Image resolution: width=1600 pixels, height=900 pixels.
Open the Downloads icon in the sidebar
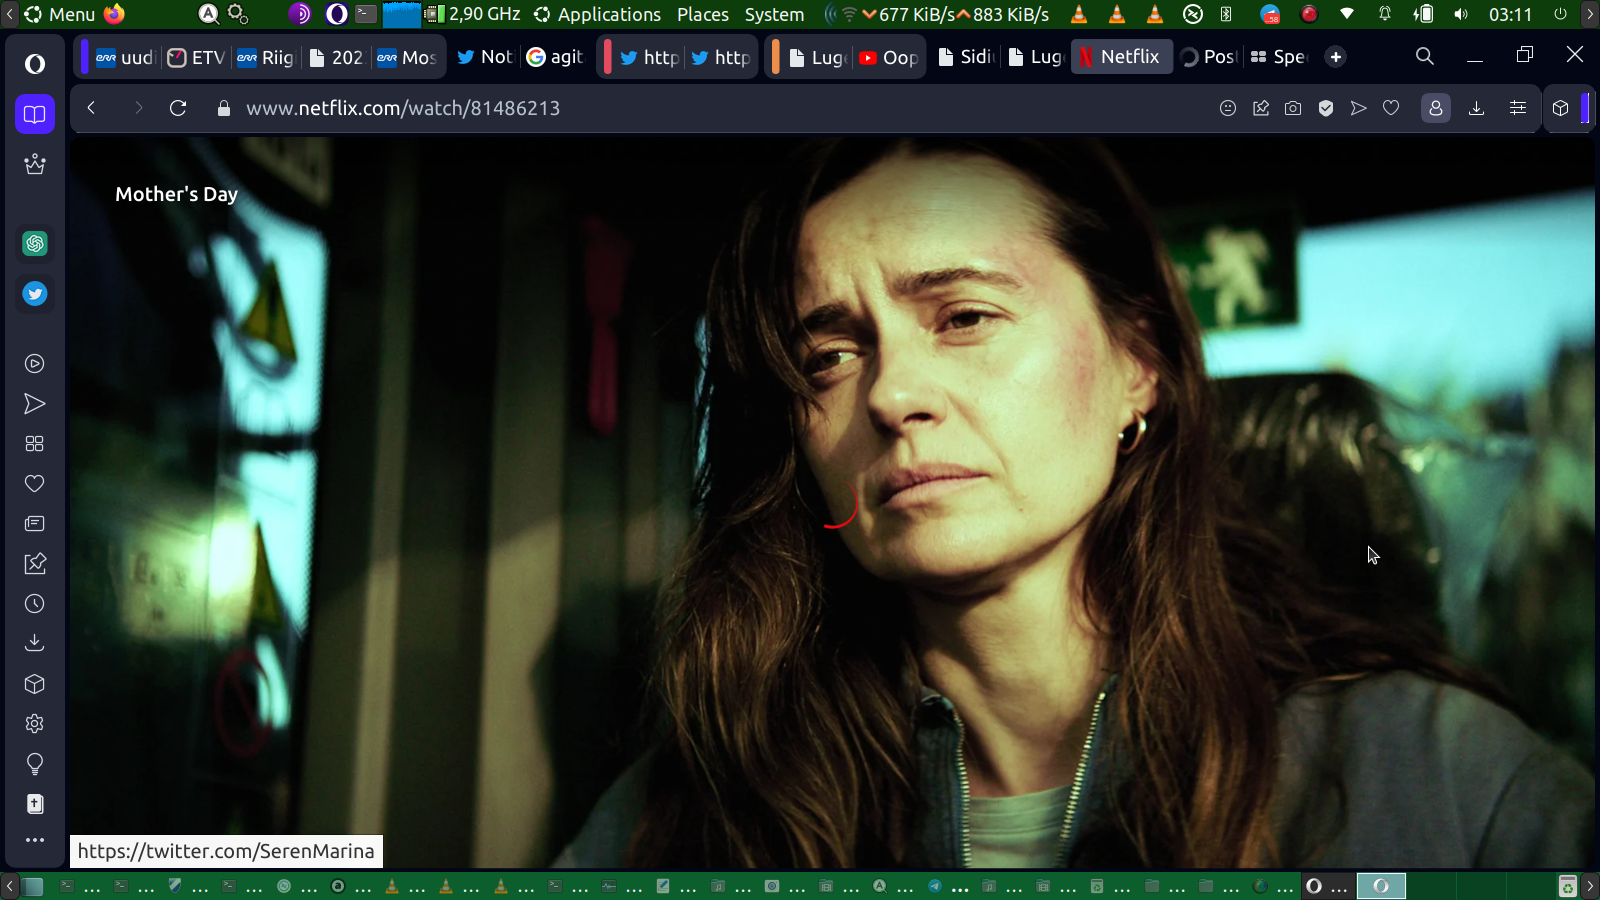35,643
